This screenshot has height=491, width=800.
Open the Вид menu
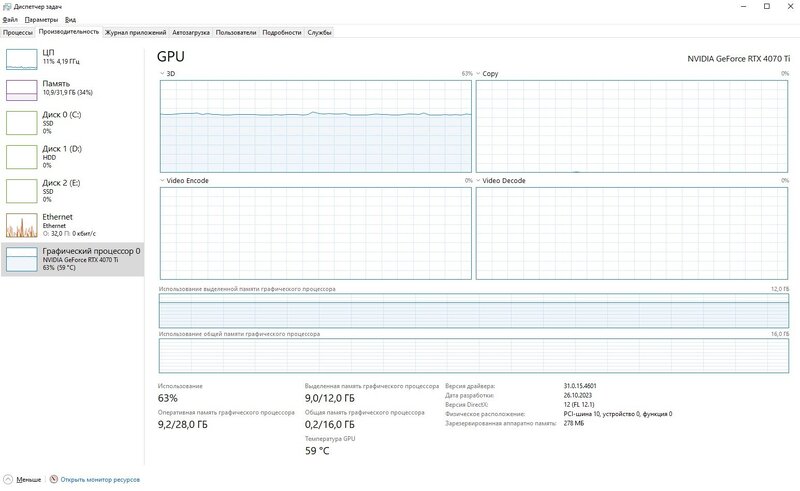click(70, 19)
